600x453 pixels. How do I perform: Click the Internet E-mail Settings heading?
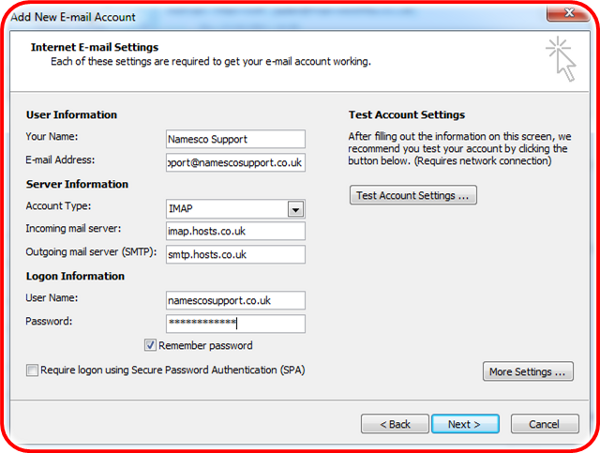click(95, 47)
